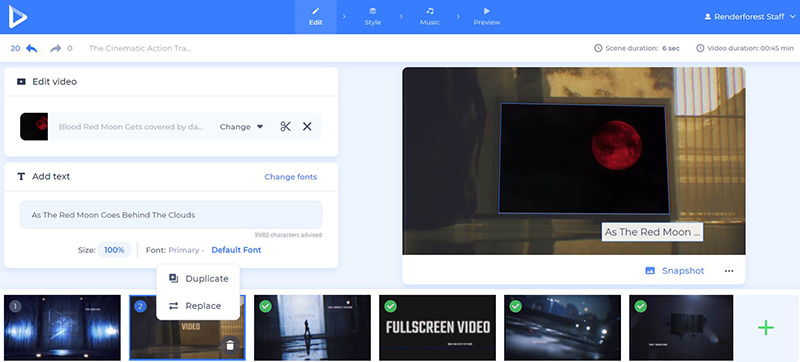Go to the Music tab
The width and height of the screenshot is (800, 362).
pos(430,16)
